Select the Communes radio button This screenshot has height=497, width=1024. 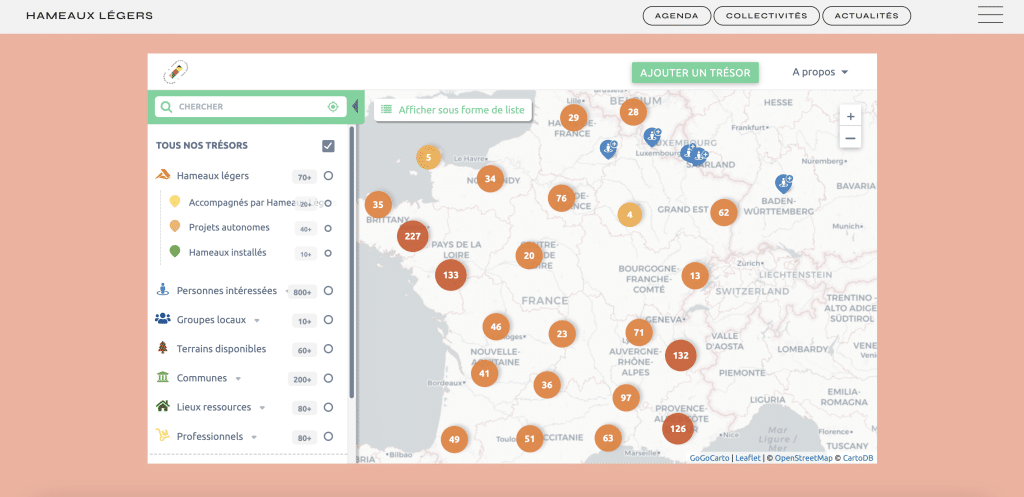[328, 378]
